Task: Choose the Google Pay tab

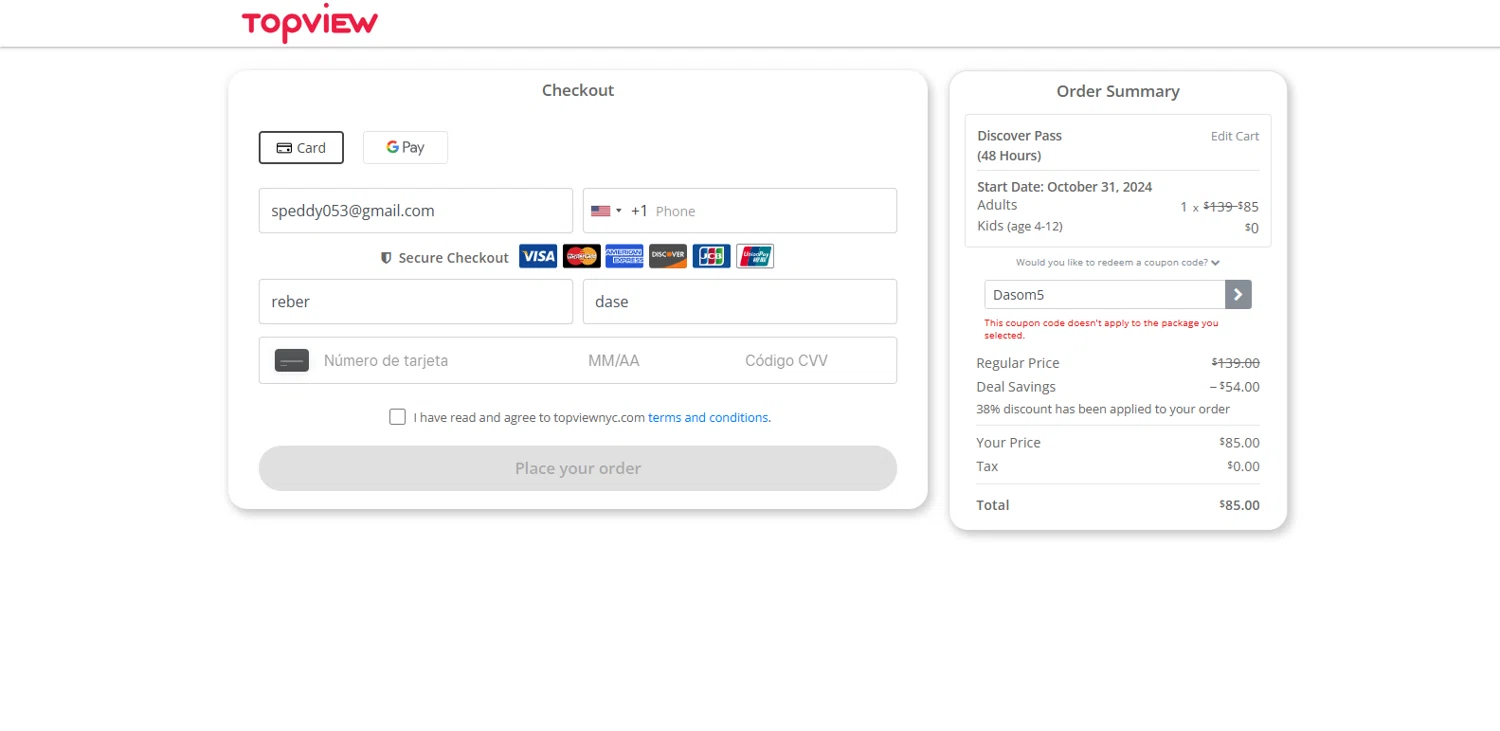Action: [405, 147]
